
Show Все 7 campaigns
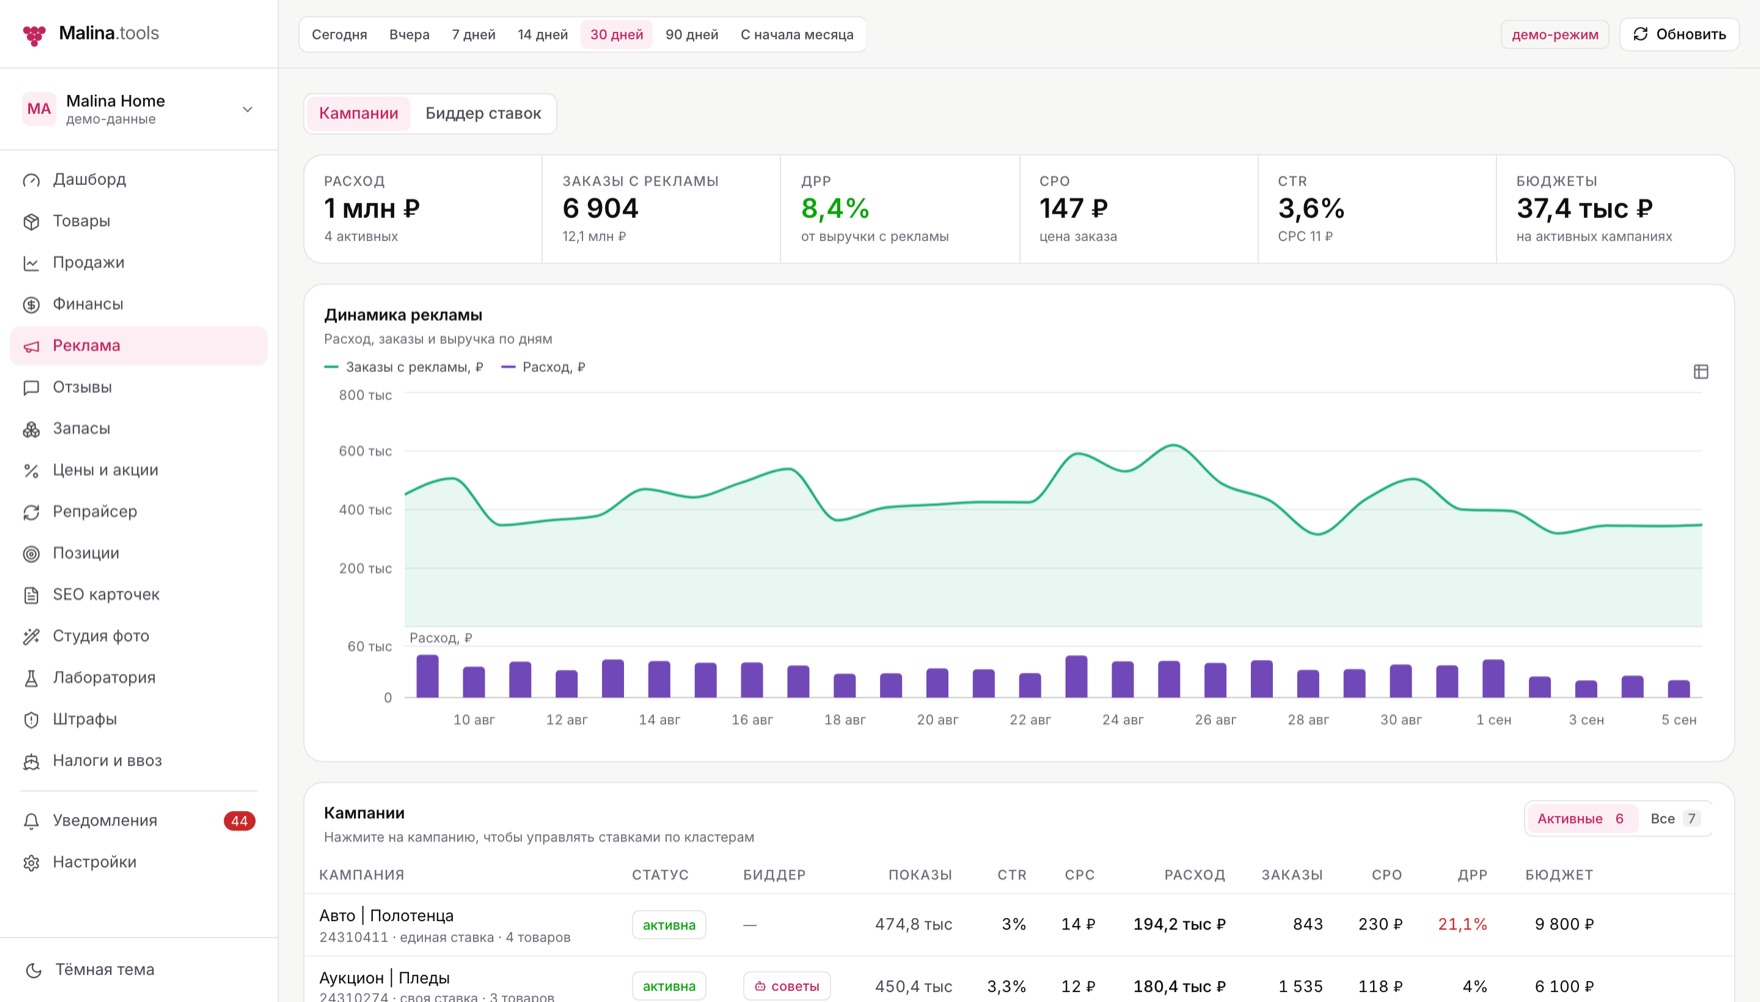(1674, 818)
